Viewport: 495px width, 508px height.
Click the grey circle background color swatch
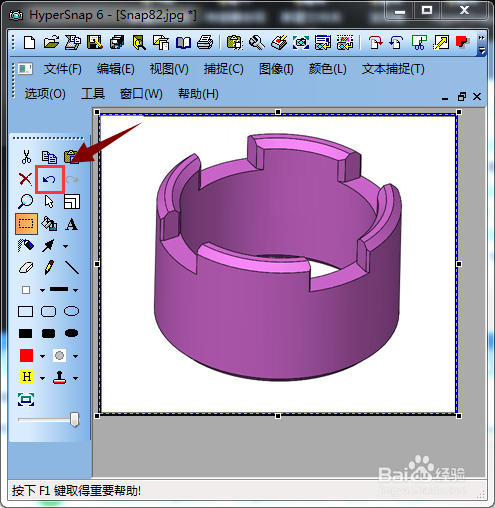59,356
